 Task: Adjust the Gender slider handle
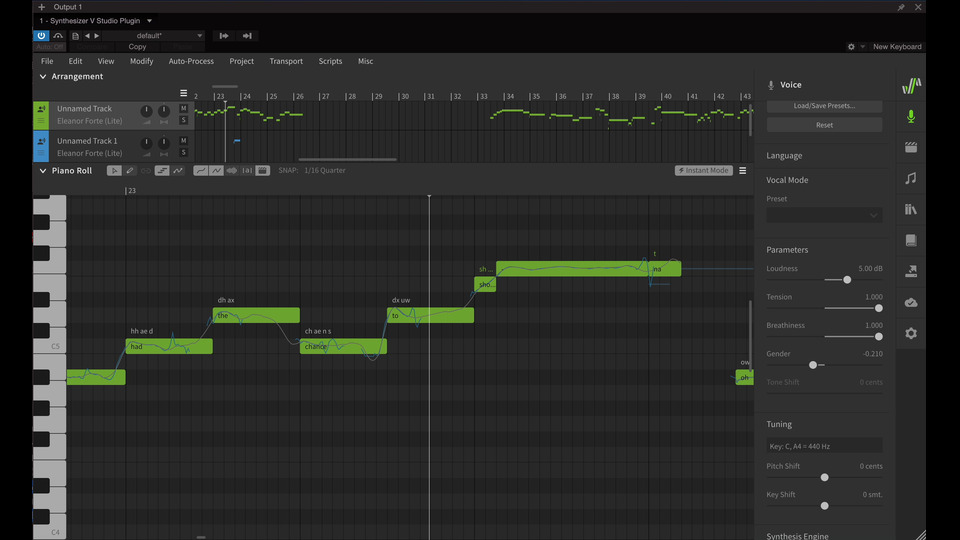813,365
